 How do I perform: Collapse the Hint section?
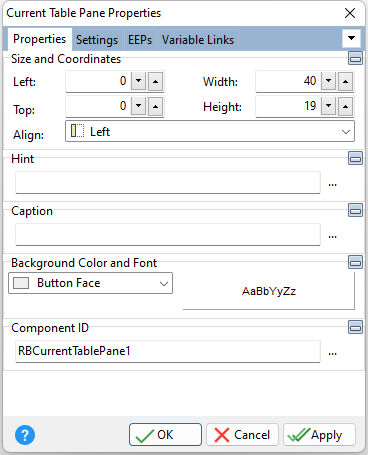coord(355,158)
